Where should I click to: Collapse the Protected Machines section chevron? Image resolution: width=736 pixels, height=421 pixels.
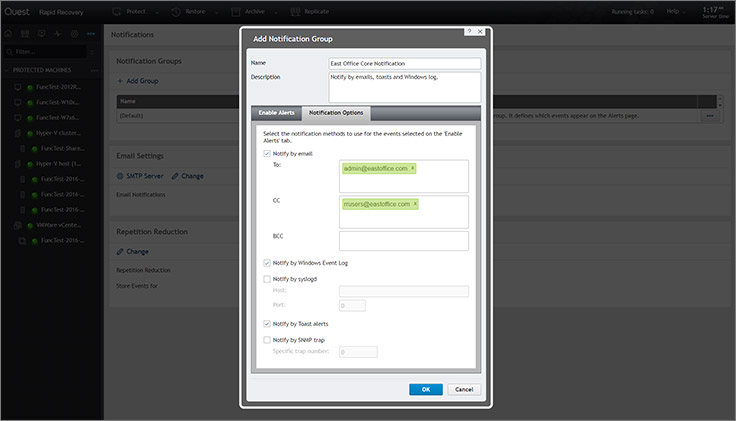(7, 70)
